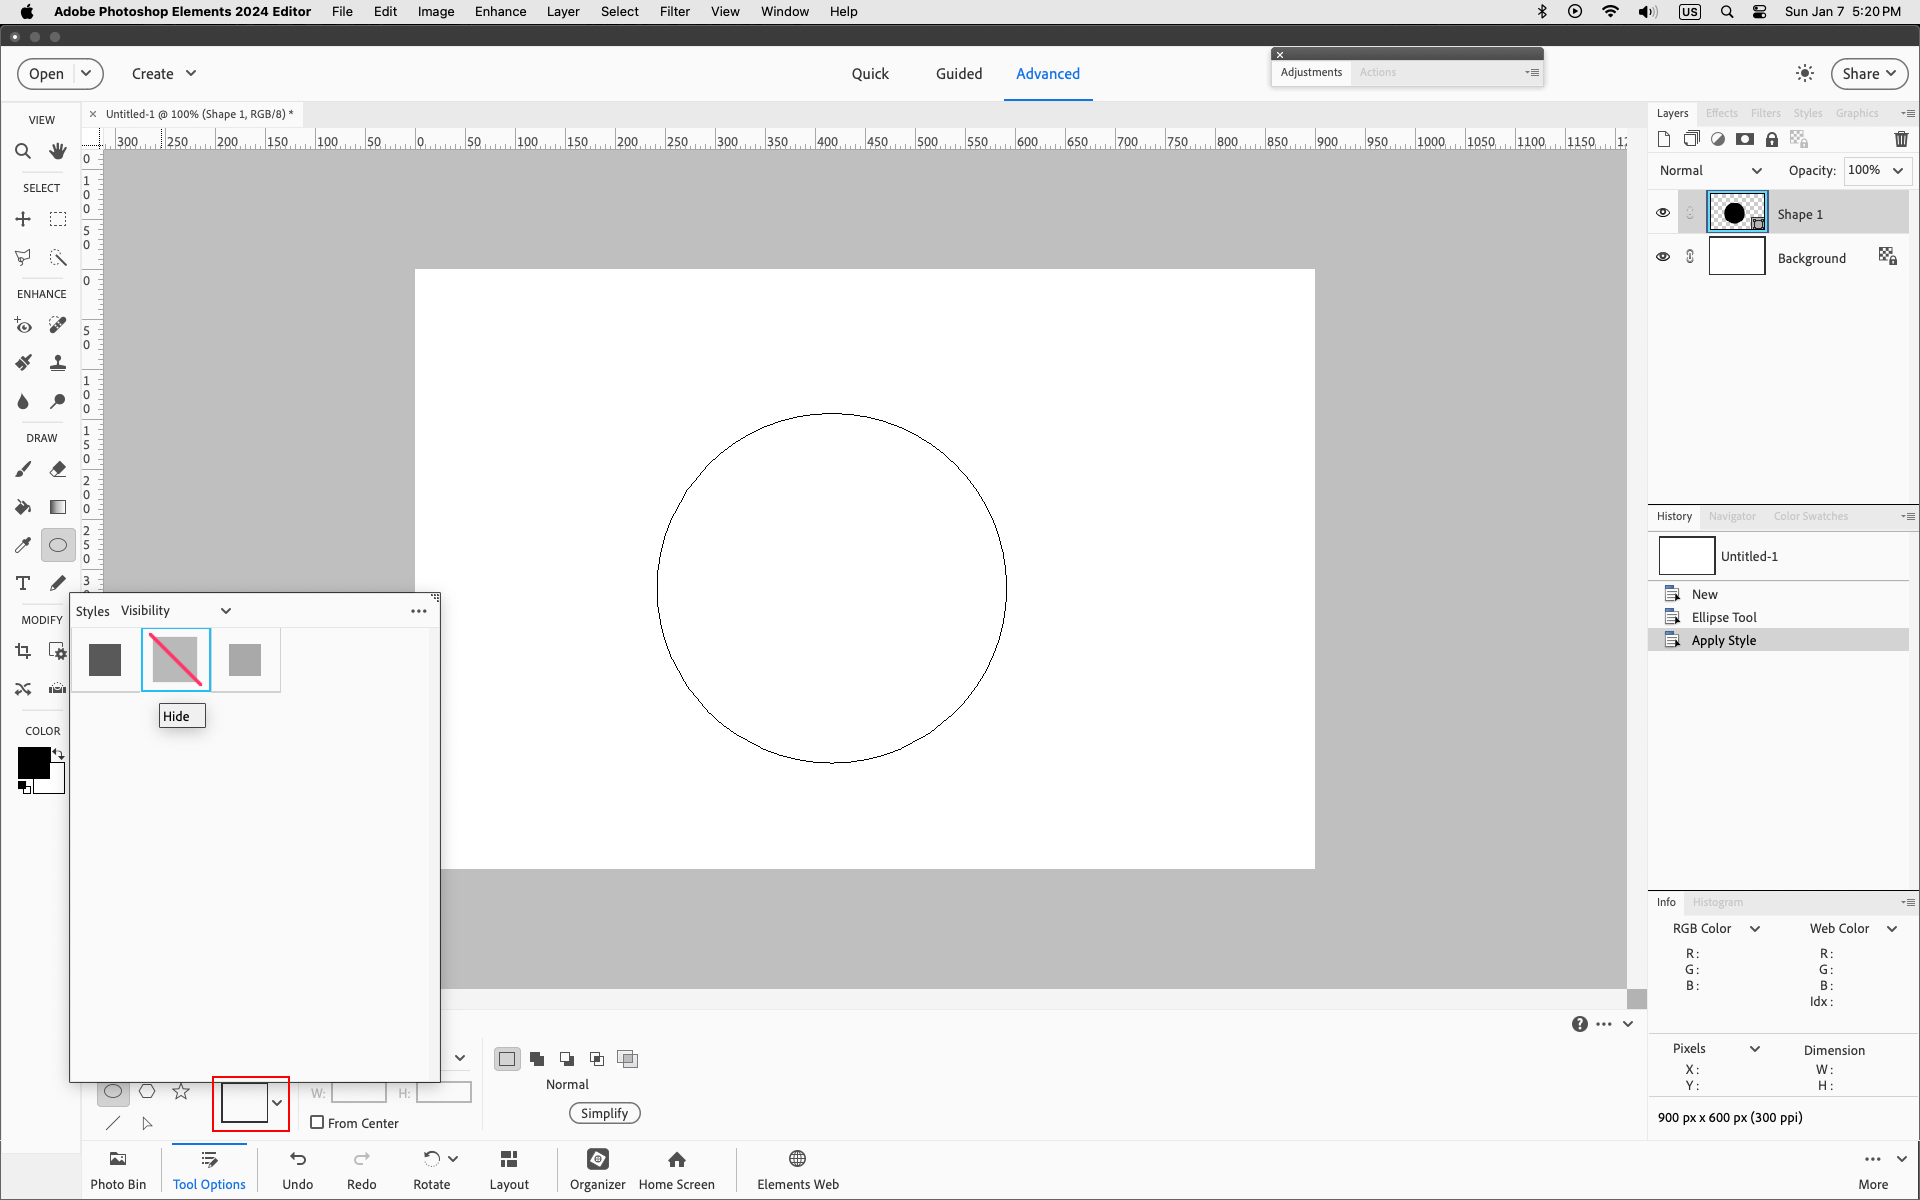1920x1200 pixels.
Task: Choose the star shape tool option
Action: click(181, 1091)
